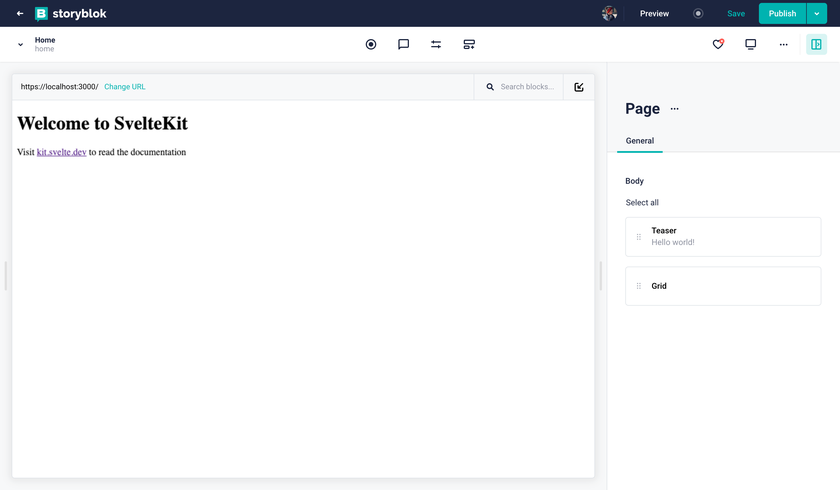Image resolution: width=840 pixels, height=490 pixels.
Task: Switch device preview with monitor icon
Action: [x=751, y=44]
